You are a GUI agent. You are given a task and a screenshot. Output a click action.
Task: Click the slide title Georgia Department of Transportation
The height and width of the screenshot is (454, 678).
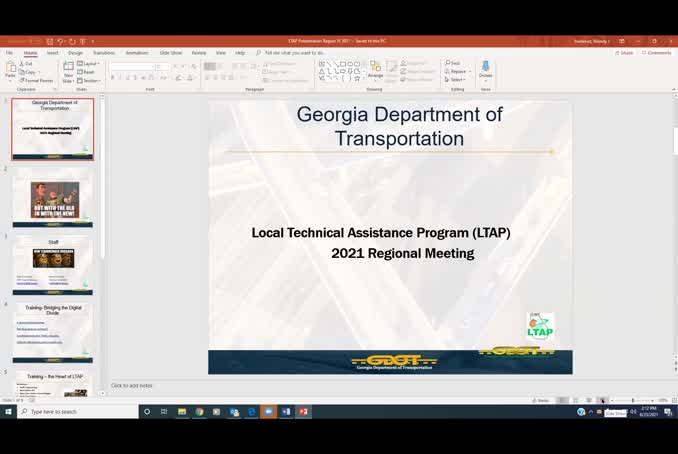point(399,126)
